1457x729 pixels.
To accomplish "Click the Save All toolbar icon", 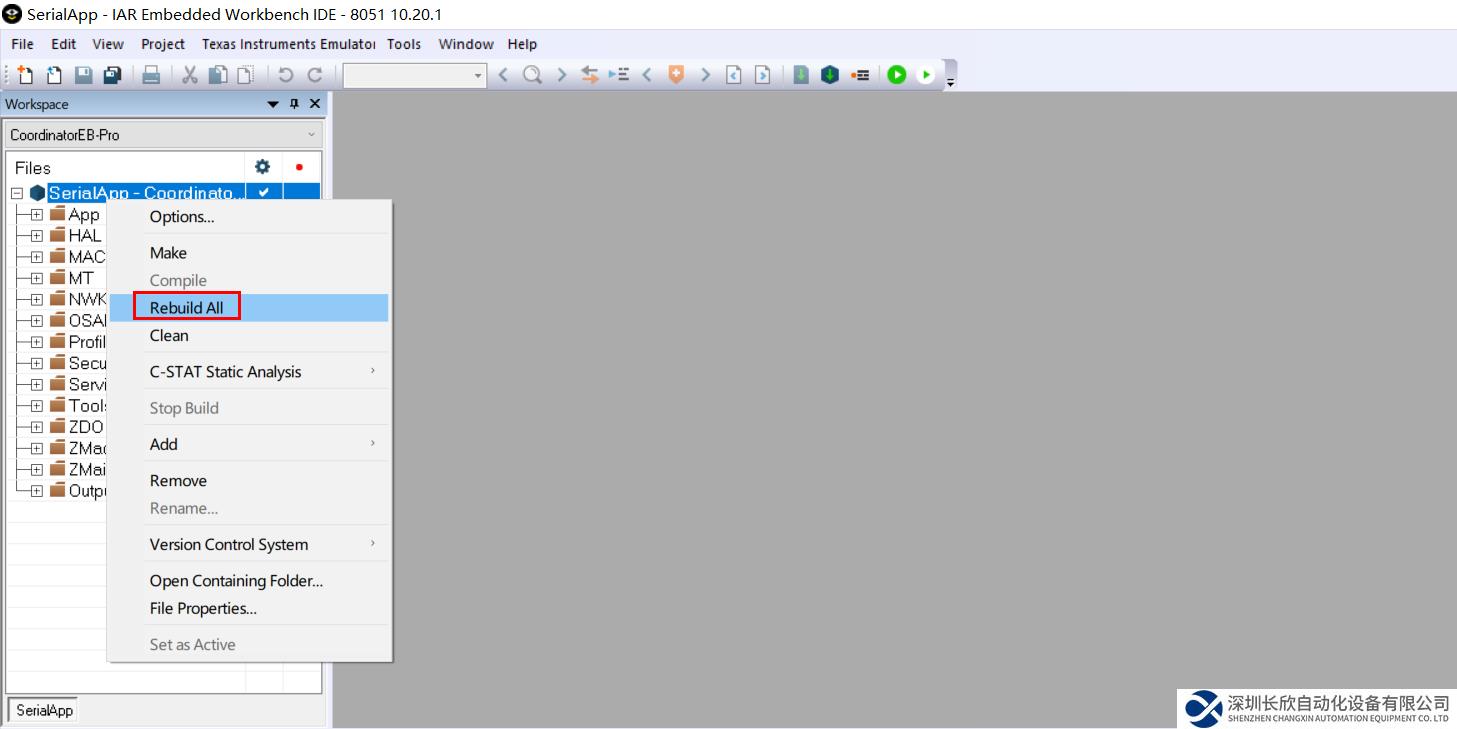I will 113,75.
